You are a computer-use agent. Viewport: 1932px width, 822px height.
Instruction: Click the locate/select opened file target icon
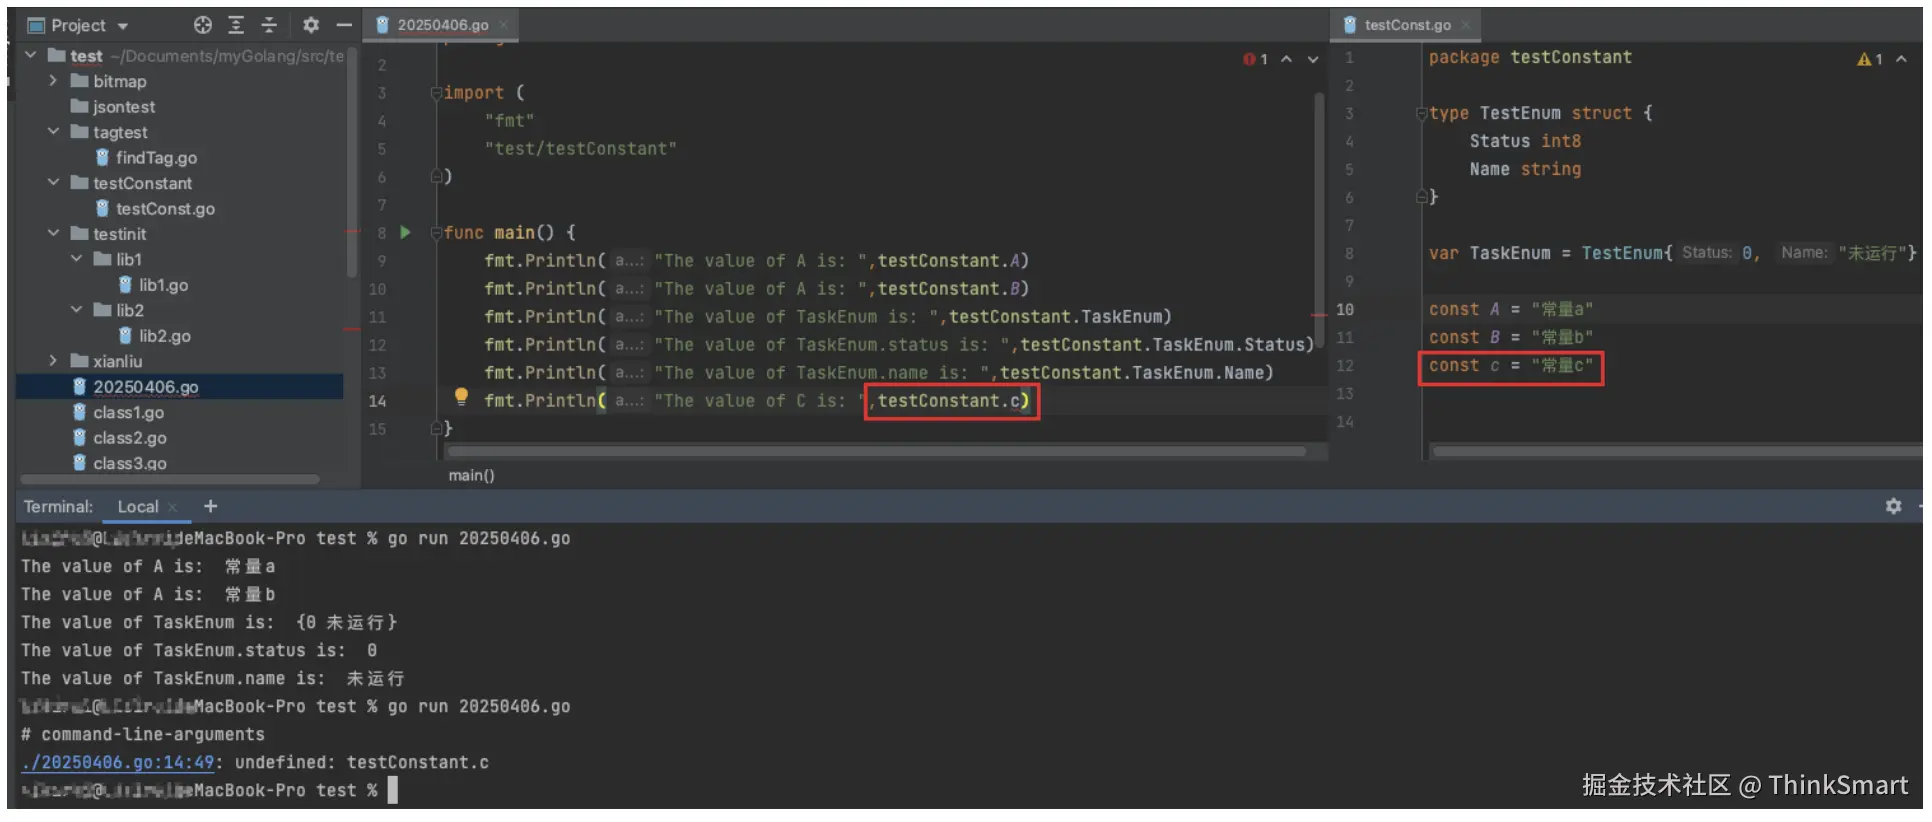pyautogui.click(x=203, y=25)
